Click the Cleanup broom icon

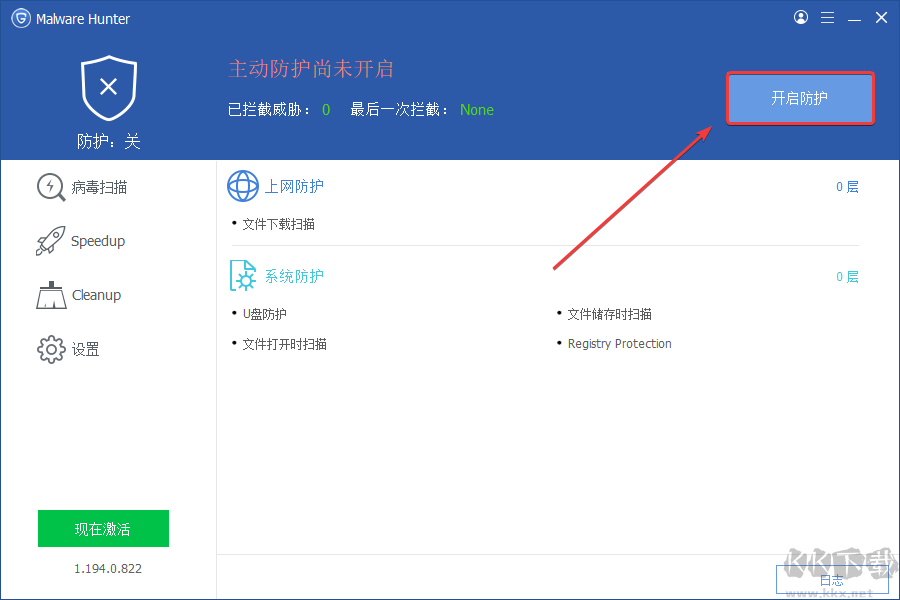[51, 295]
